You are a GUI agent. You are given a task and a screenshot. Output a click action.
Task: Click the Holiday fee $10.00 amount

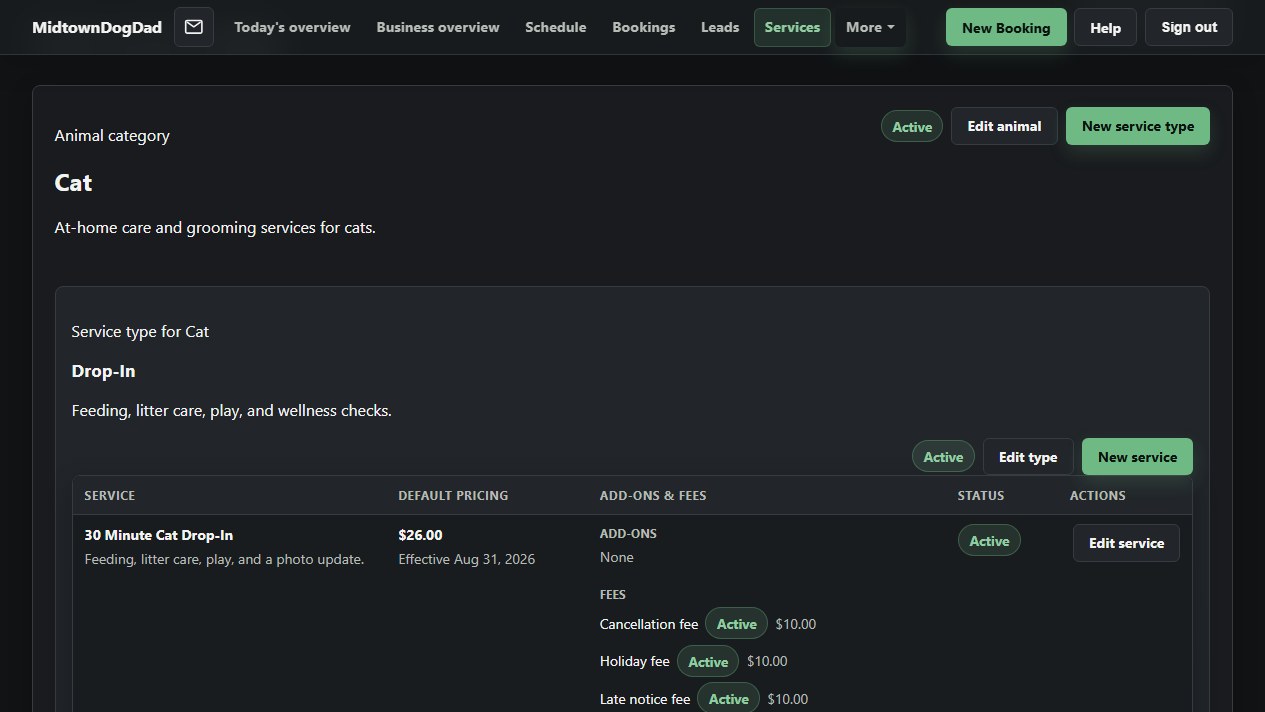(x=767, y=661)
